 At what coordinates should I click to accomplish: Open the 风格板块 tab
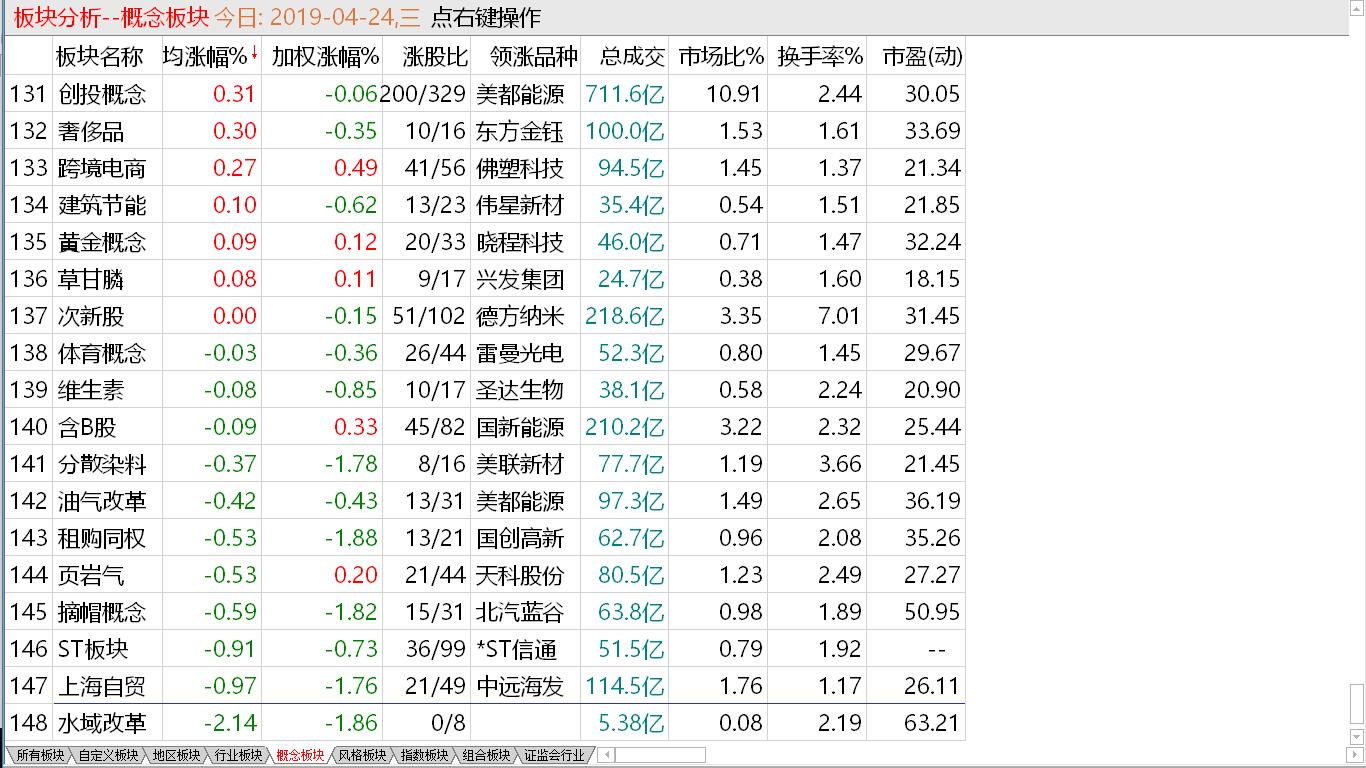point(362,756)
